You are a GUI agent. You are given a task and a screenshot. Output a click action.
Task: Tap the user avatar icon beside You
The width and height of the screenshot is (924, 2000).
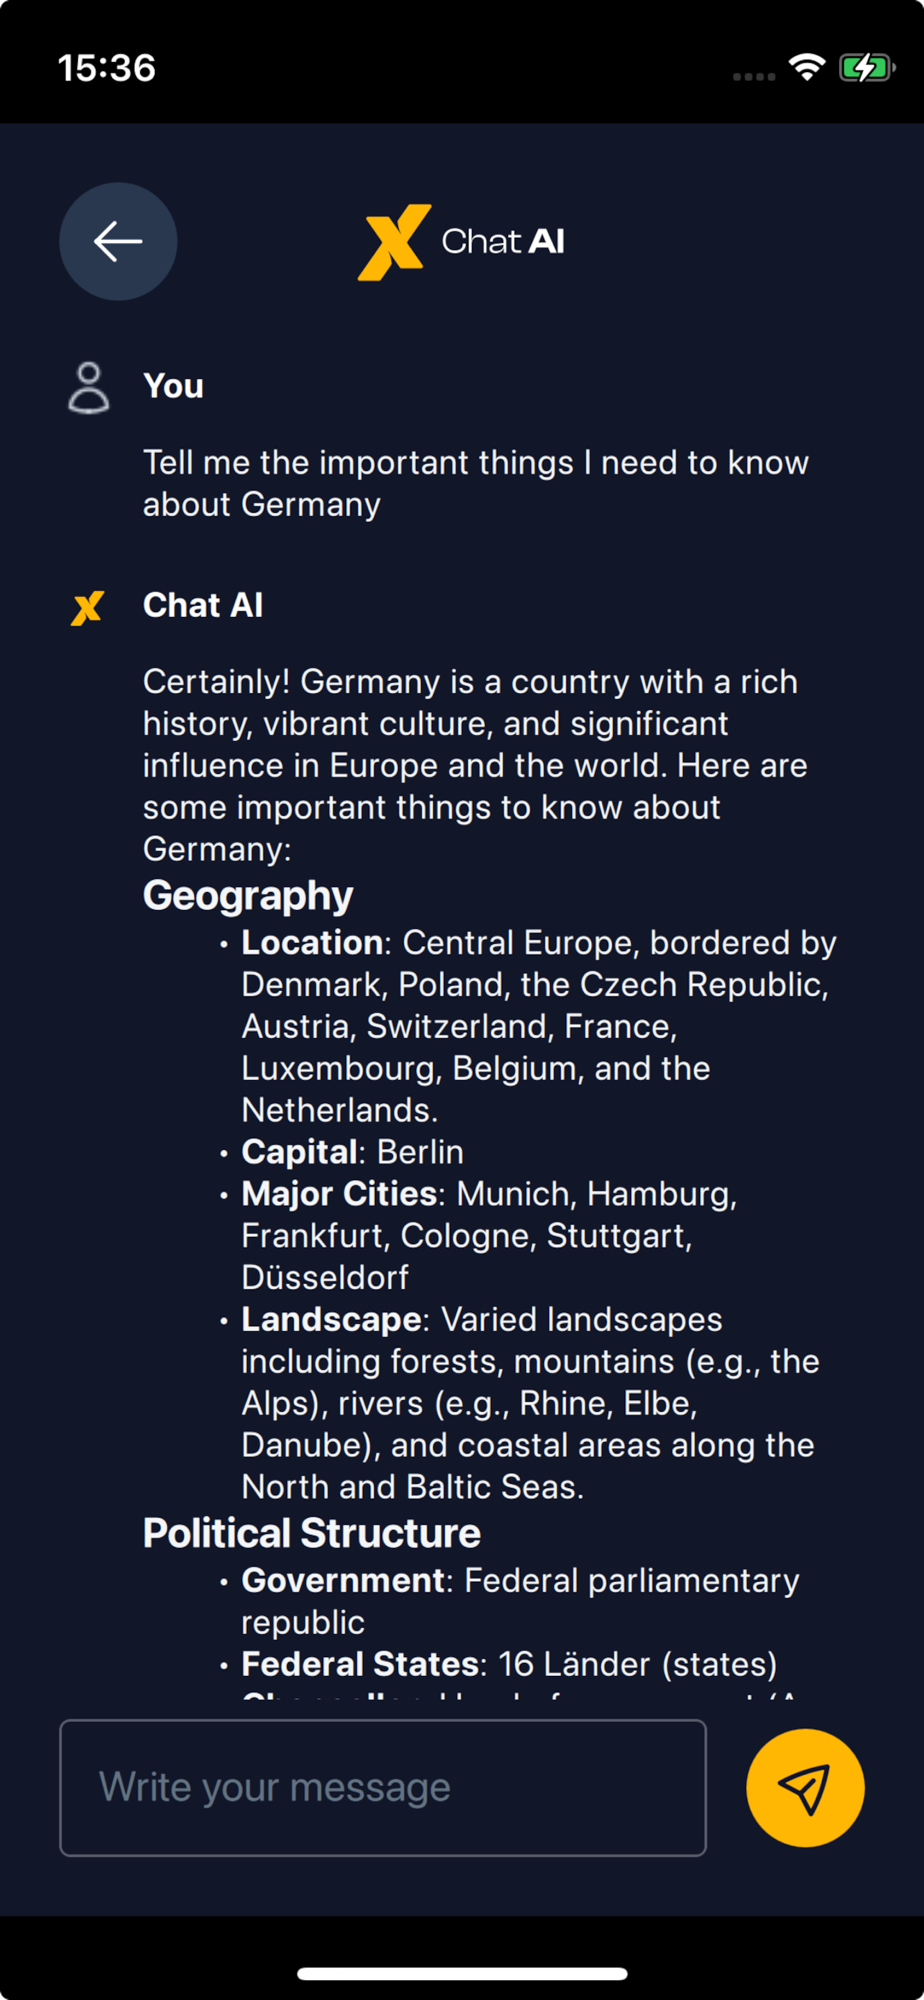88,388
